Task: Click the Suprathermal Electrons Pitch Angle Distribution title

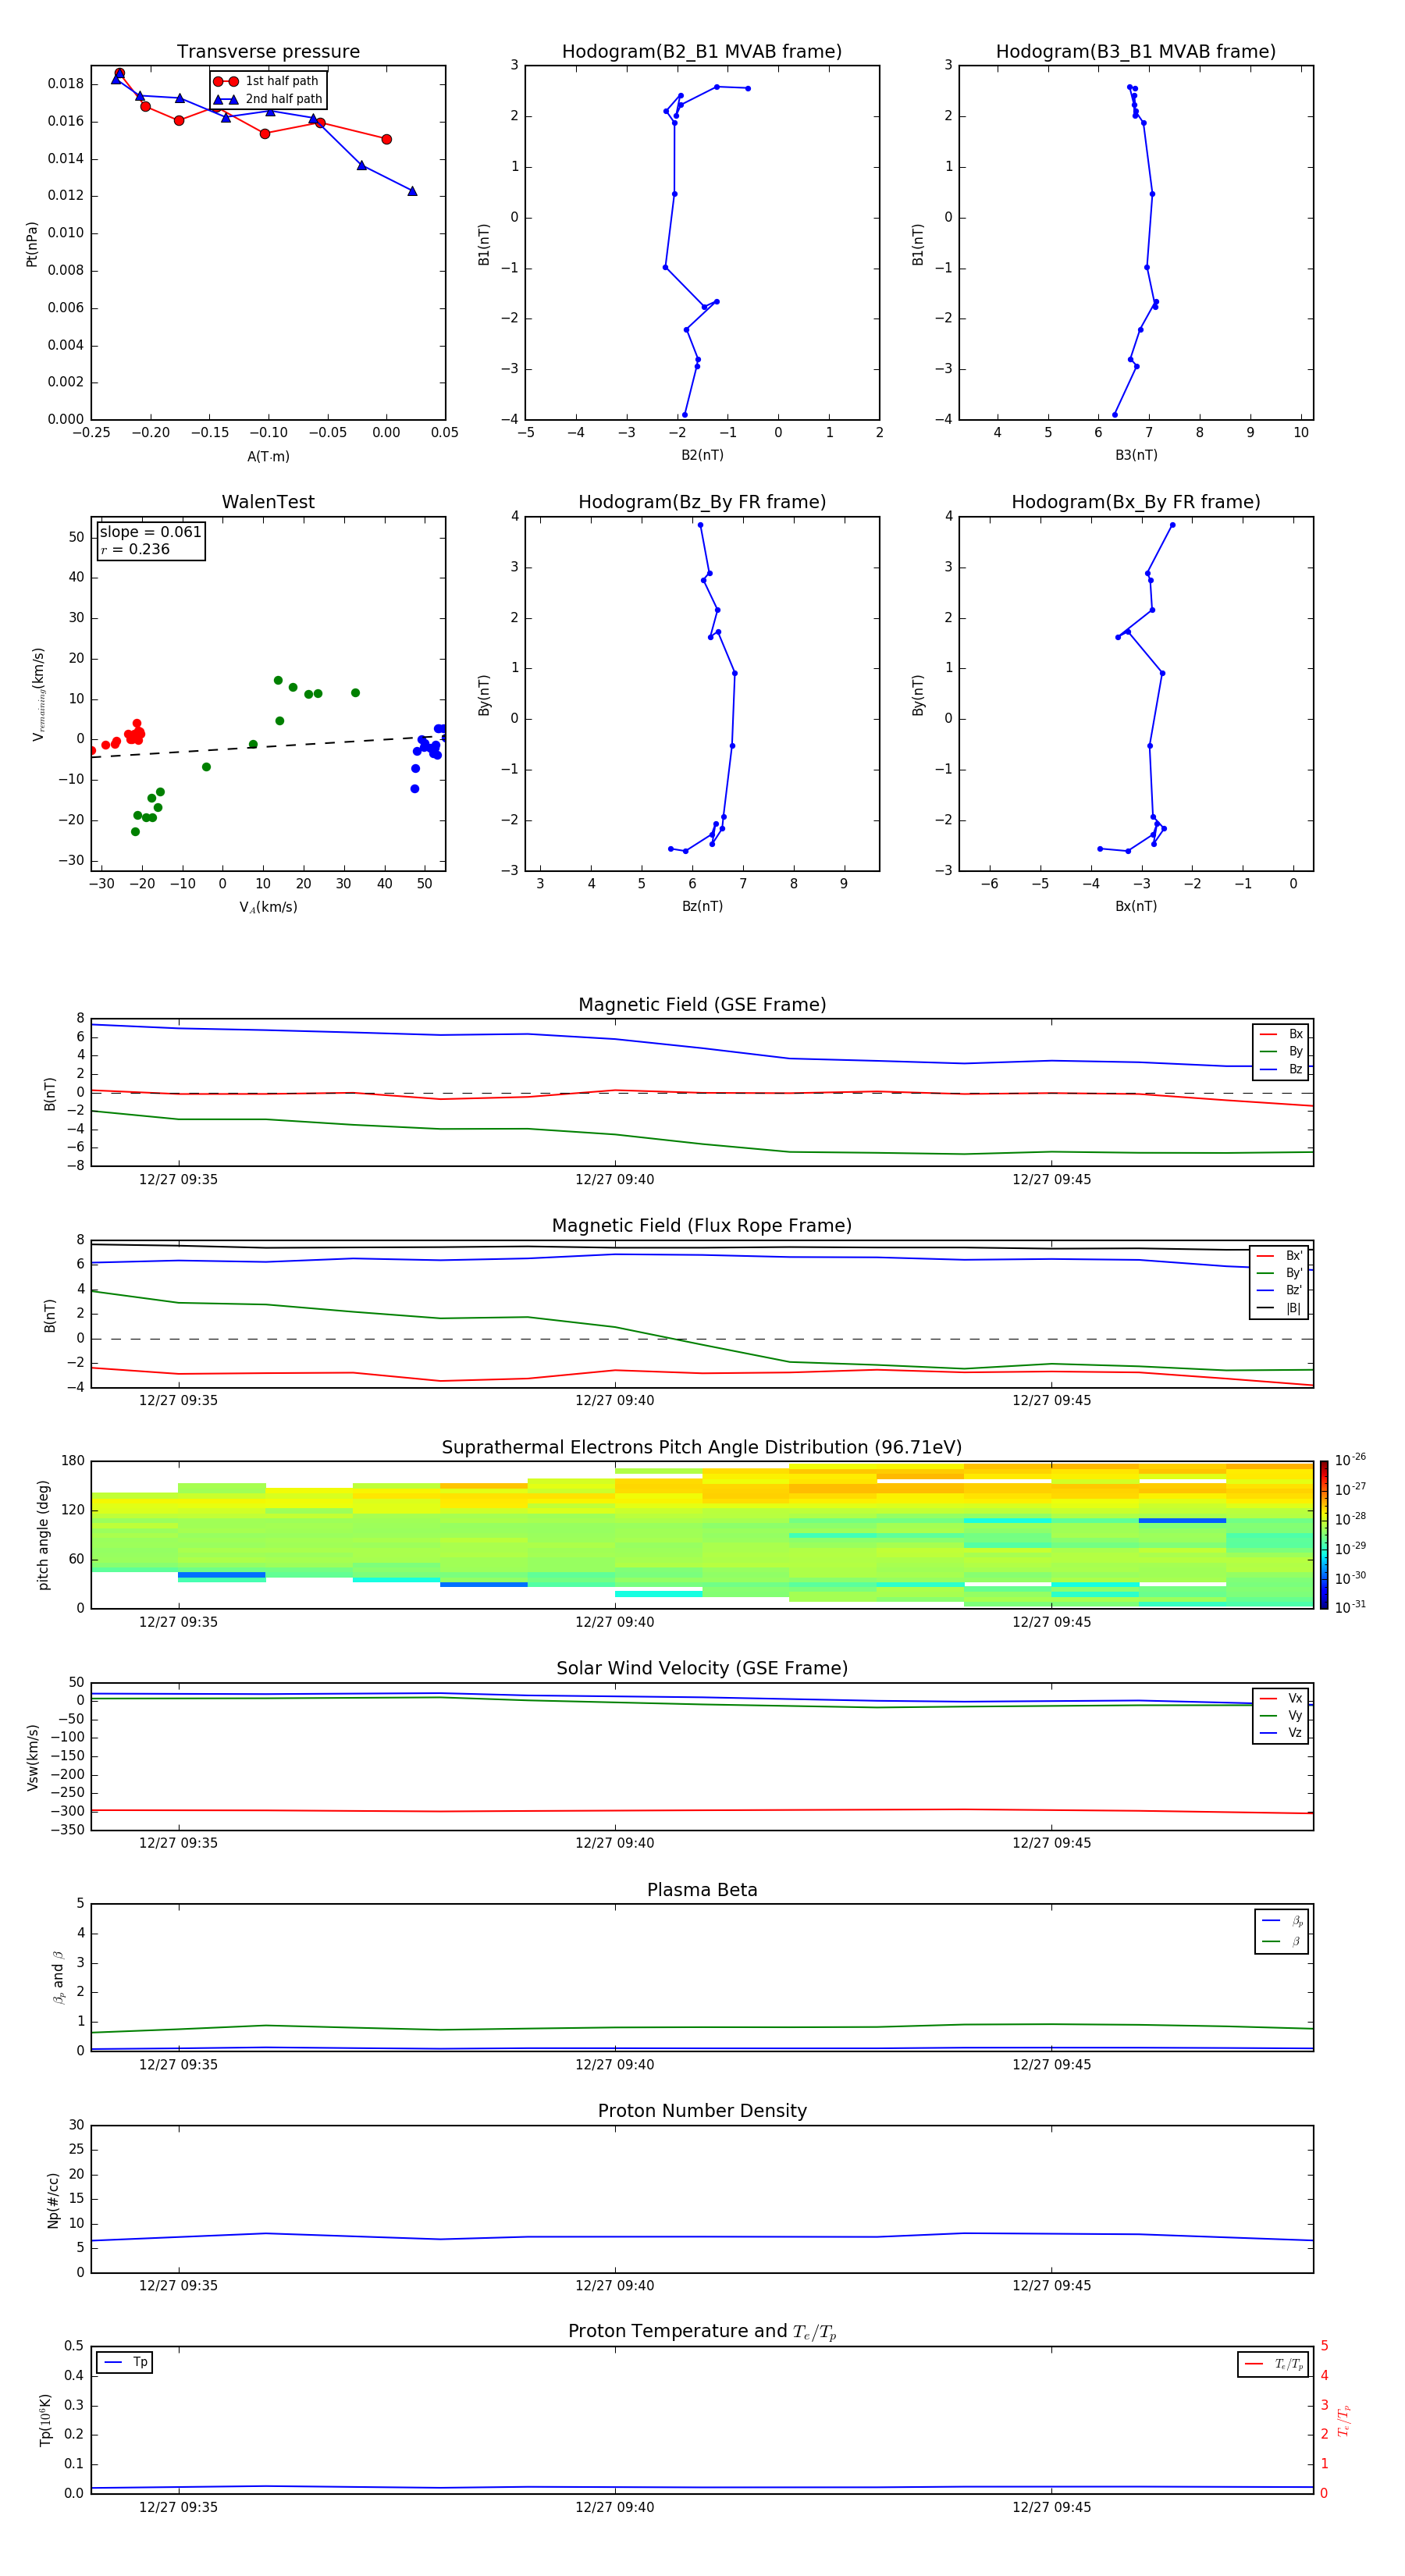Action: 702,1448
